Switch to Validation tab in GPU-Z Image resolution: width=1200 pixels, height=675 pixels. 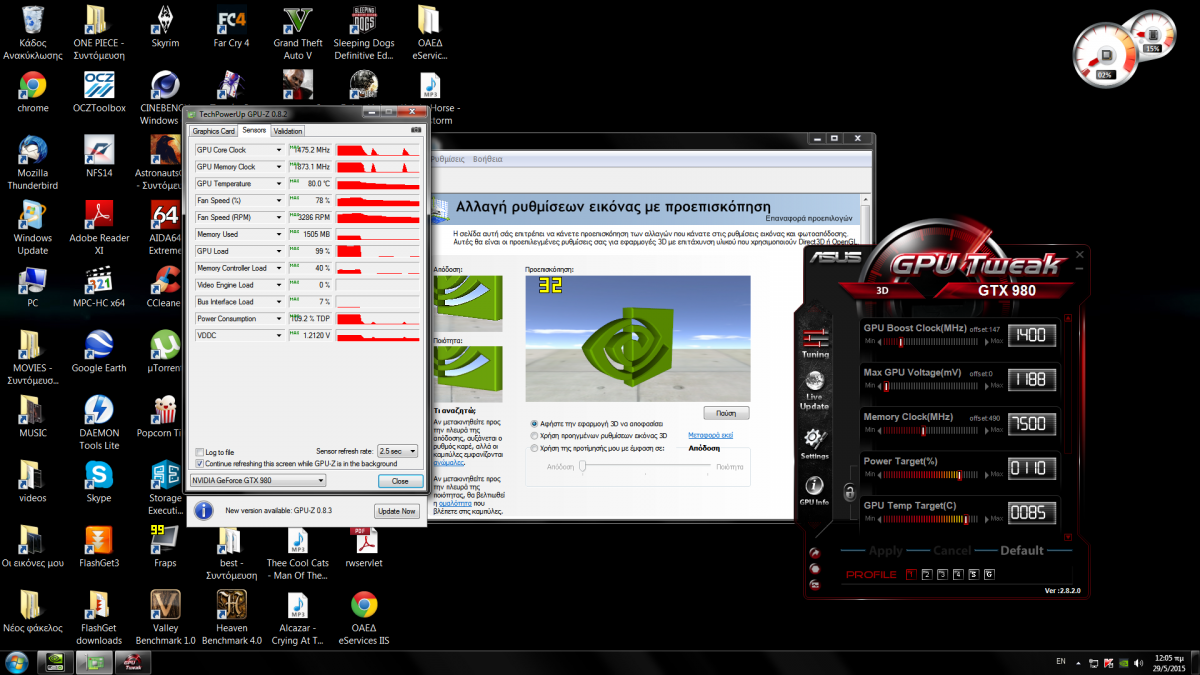287,131
